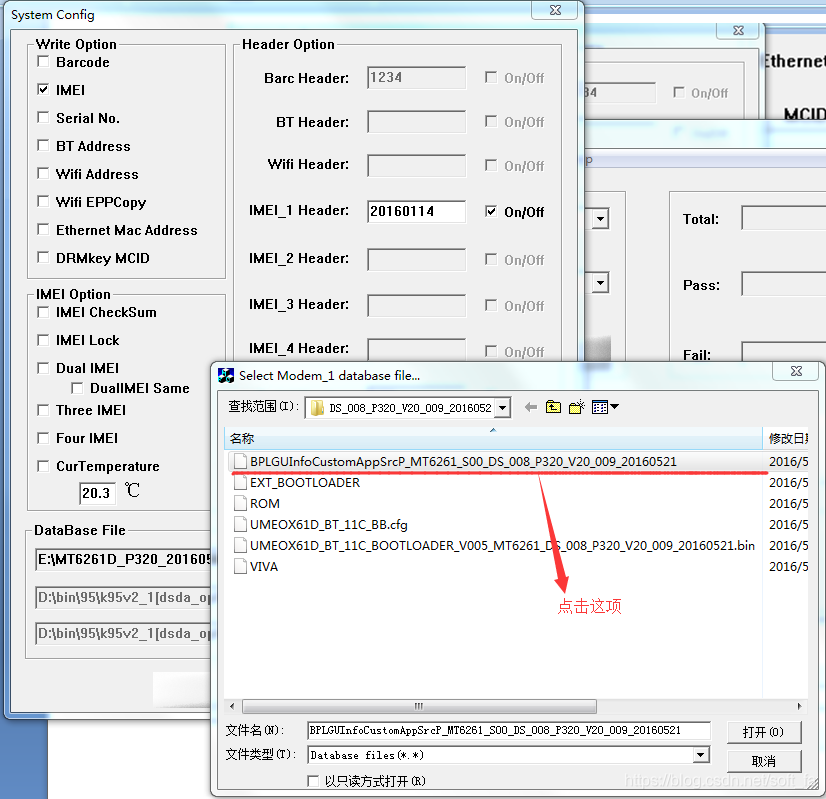Click the scroll left arrow in file list
The height and width of the screenshot is (799, 826).
point(233,706)
